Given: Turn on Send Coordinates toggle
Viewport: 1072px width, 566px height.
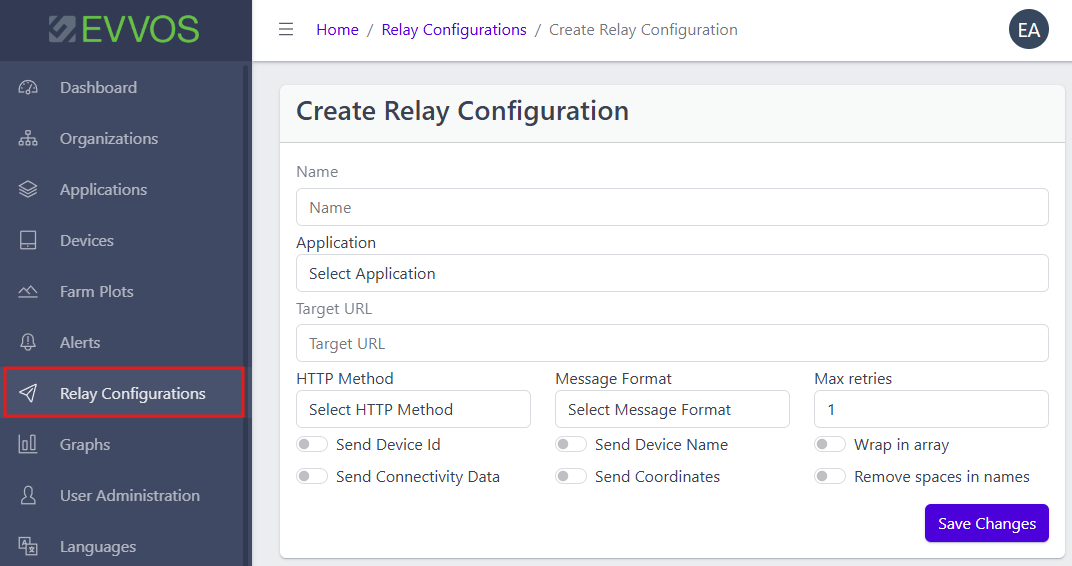Looking at the screenshot, I should [x=571, y=477].
